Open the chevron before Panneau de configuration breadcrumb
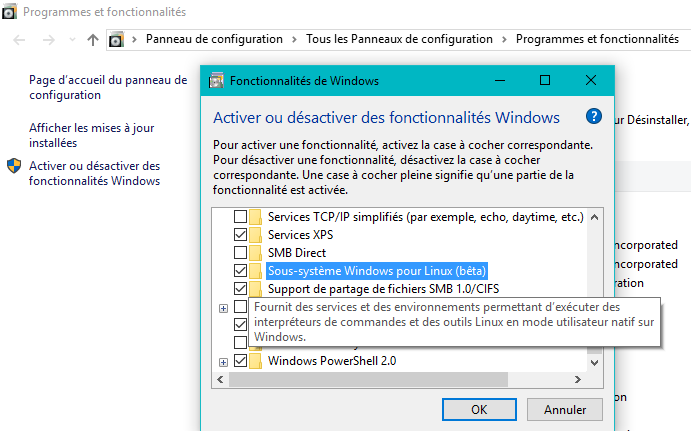 pos(134,40)
